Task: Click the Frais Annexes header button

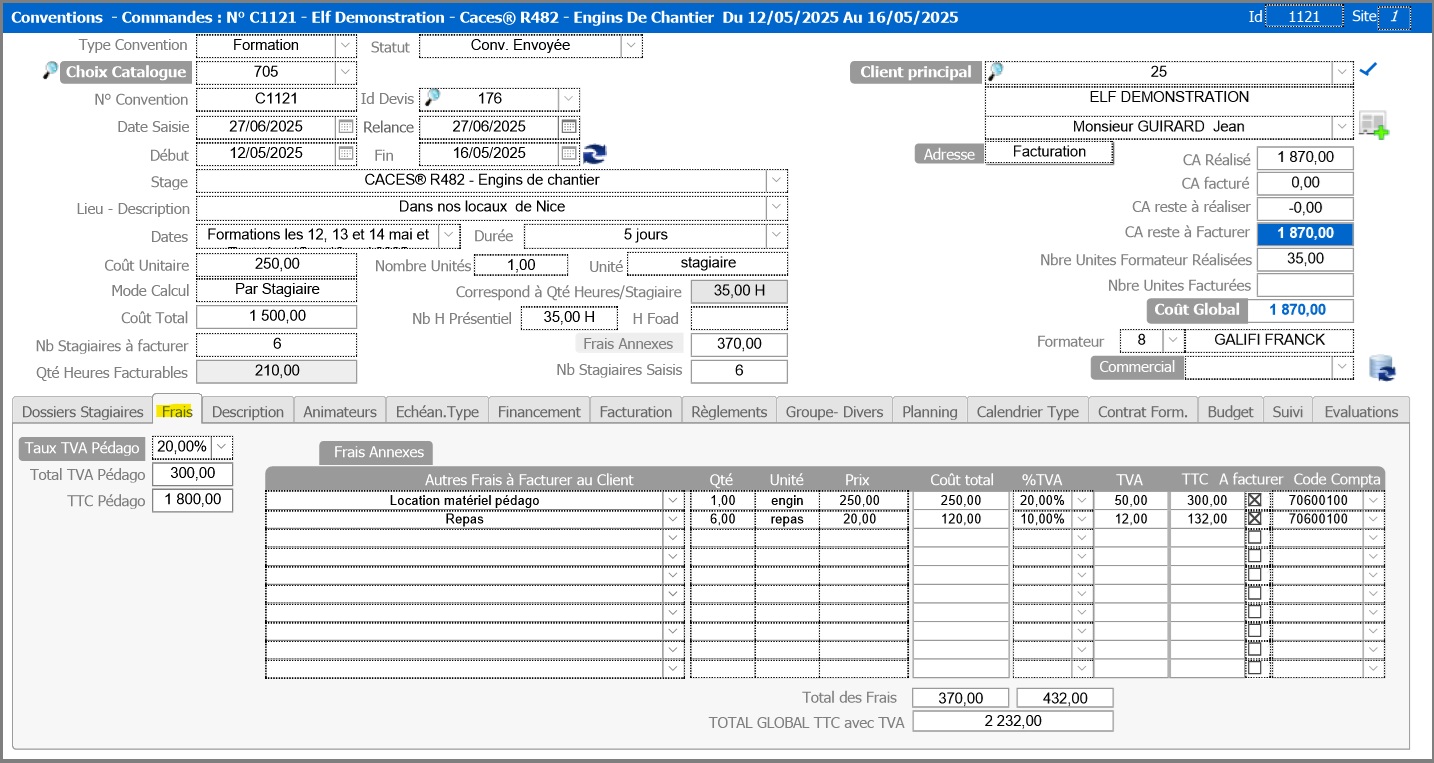Action: tap(376, 452)
